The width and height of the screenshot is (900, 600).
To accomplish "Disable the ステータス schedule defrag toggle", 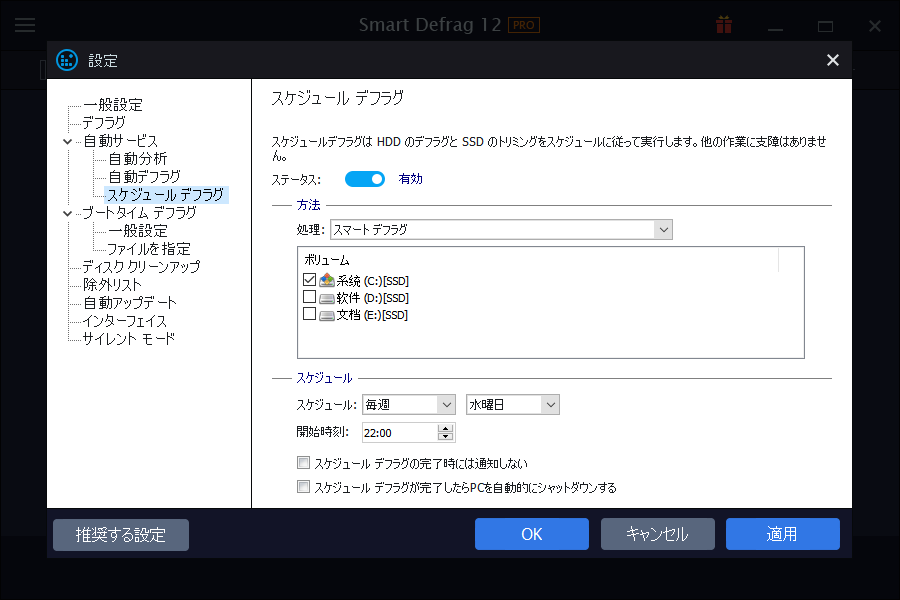I will click(364, 179).
